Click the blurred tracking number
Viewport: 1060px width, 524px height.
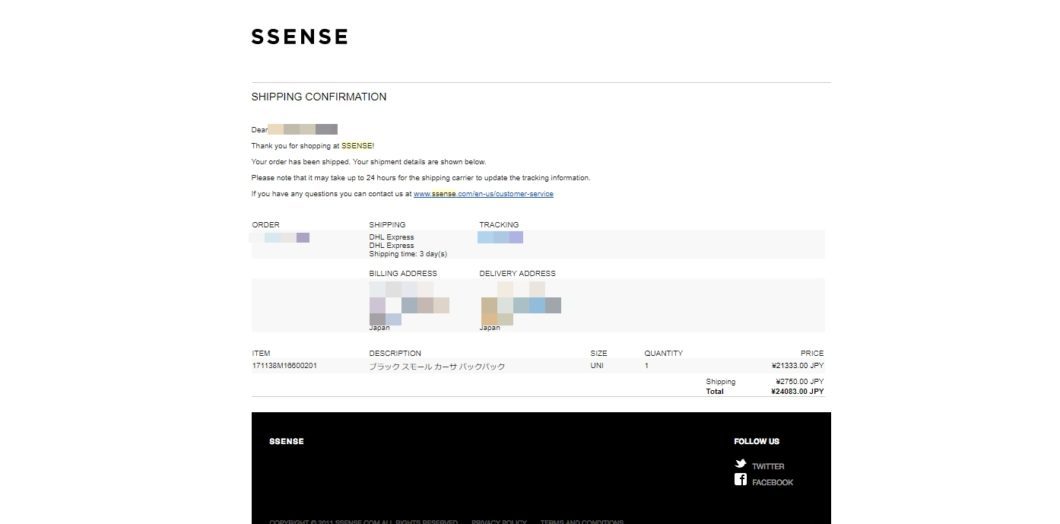pos(500,237)
